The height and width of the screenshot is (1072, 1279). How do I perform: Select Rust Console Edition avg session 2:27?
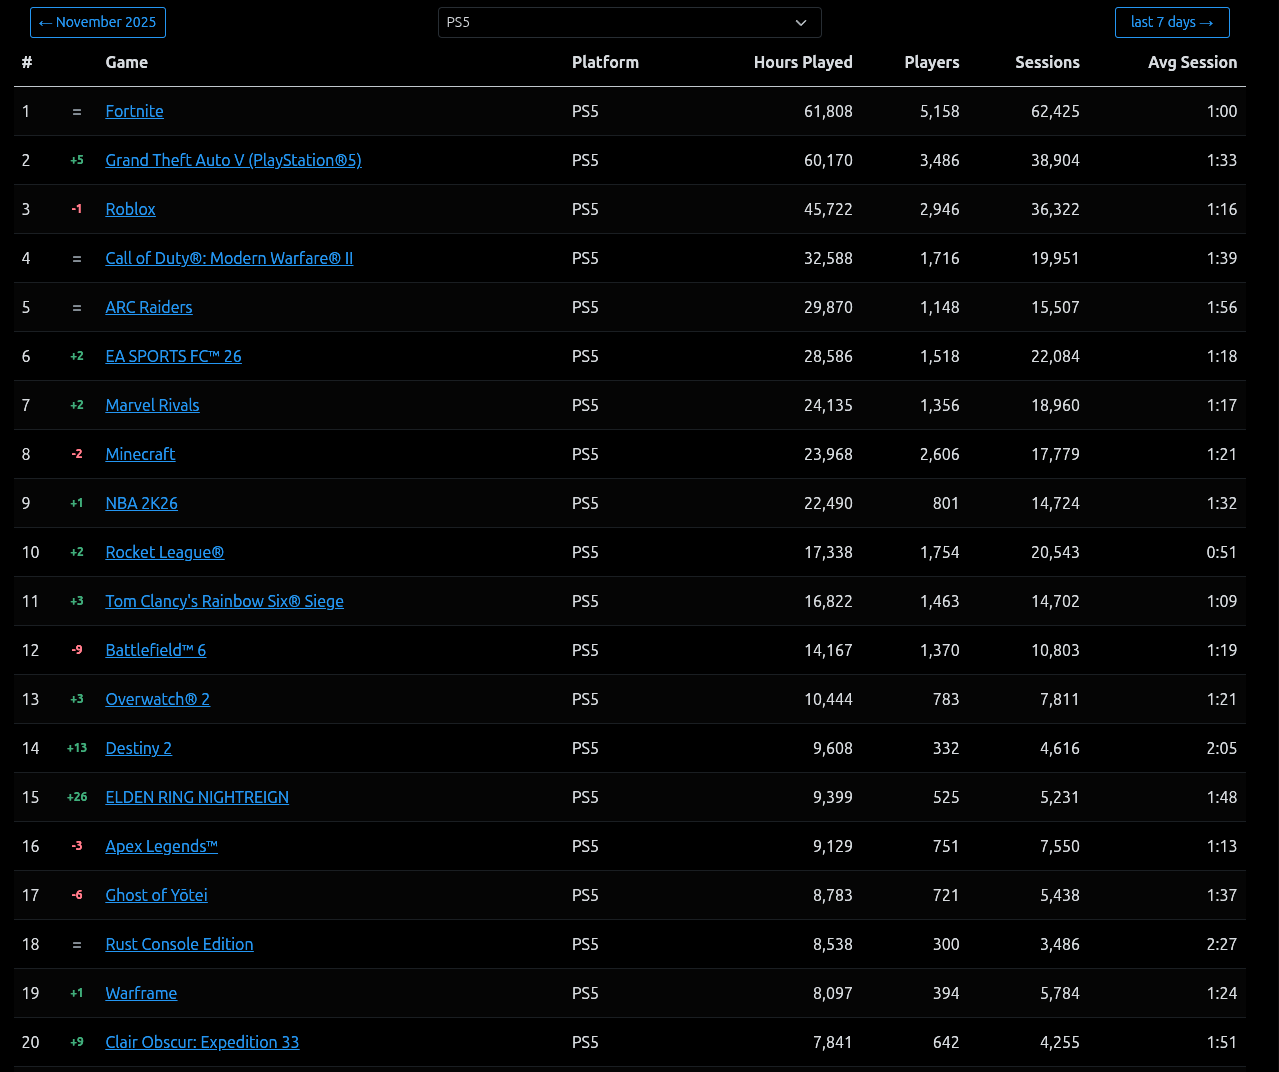click(1221, 944)
